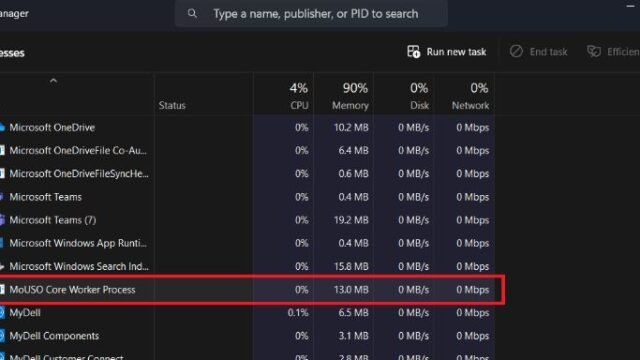Click the Efficiency mode leaf icon
Viewport: 640px width, 360px height.
tap(594, 51)
